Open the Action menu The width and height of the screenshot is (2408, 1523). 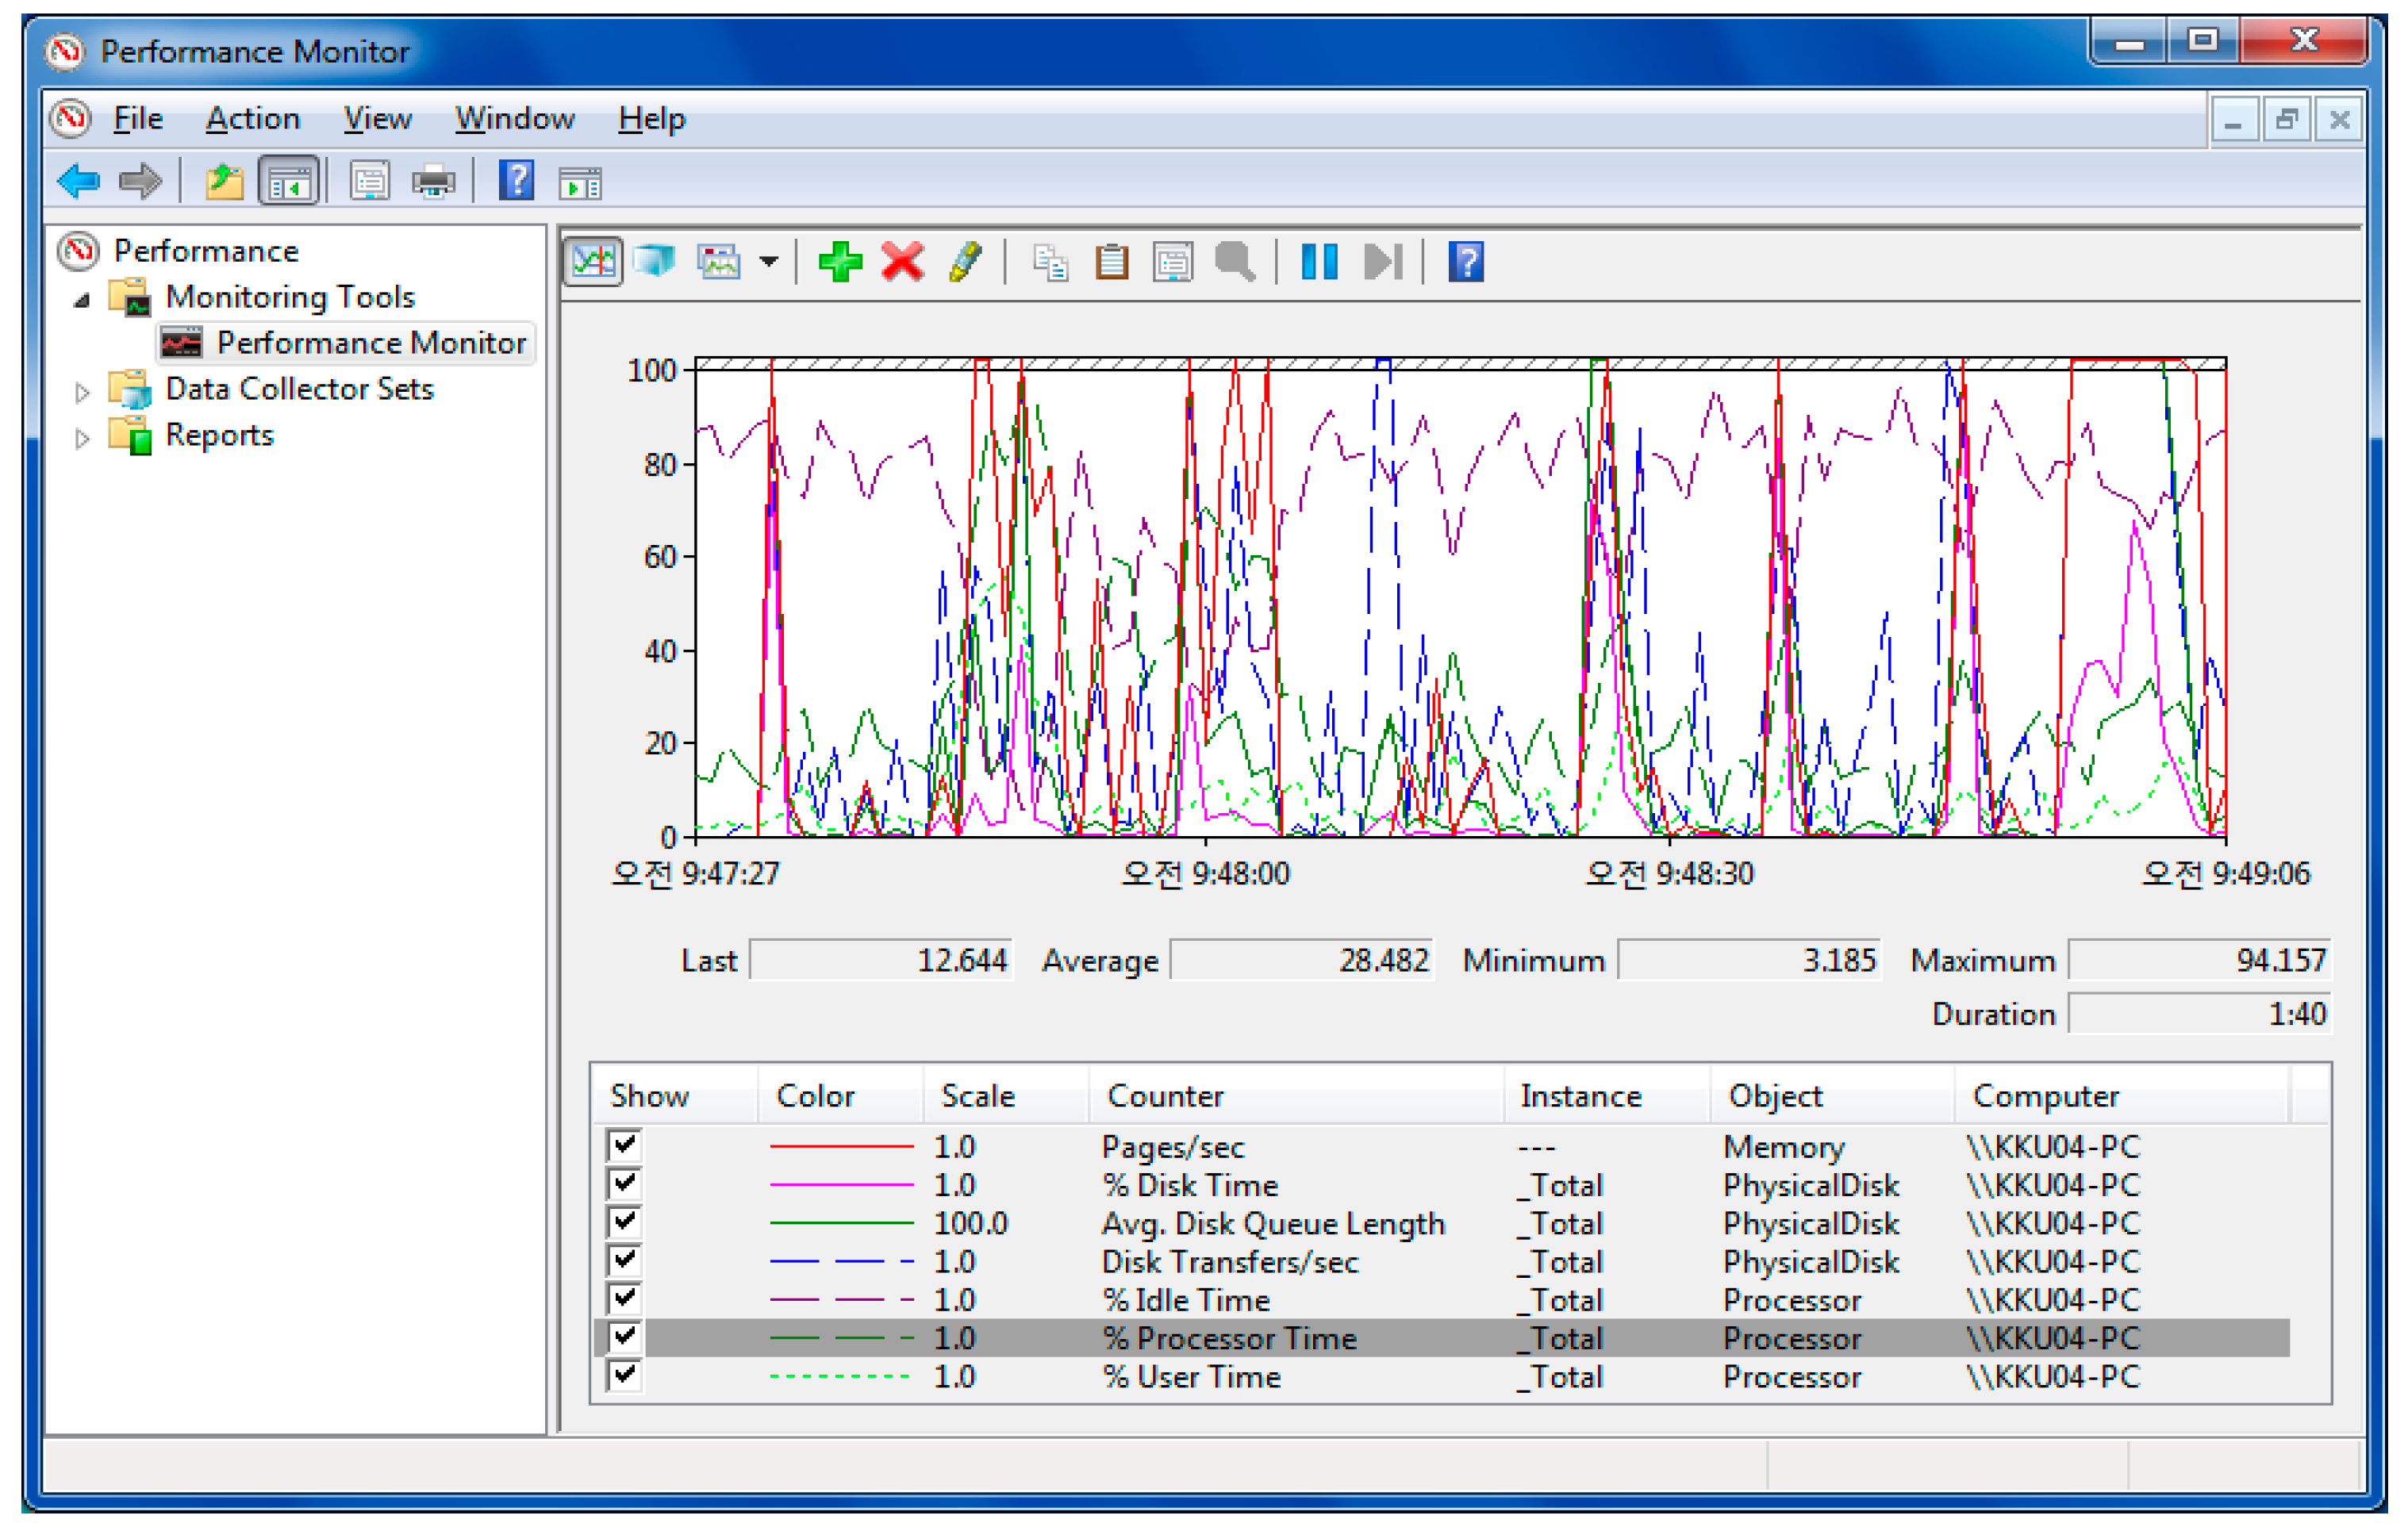(x=252, y=118)
